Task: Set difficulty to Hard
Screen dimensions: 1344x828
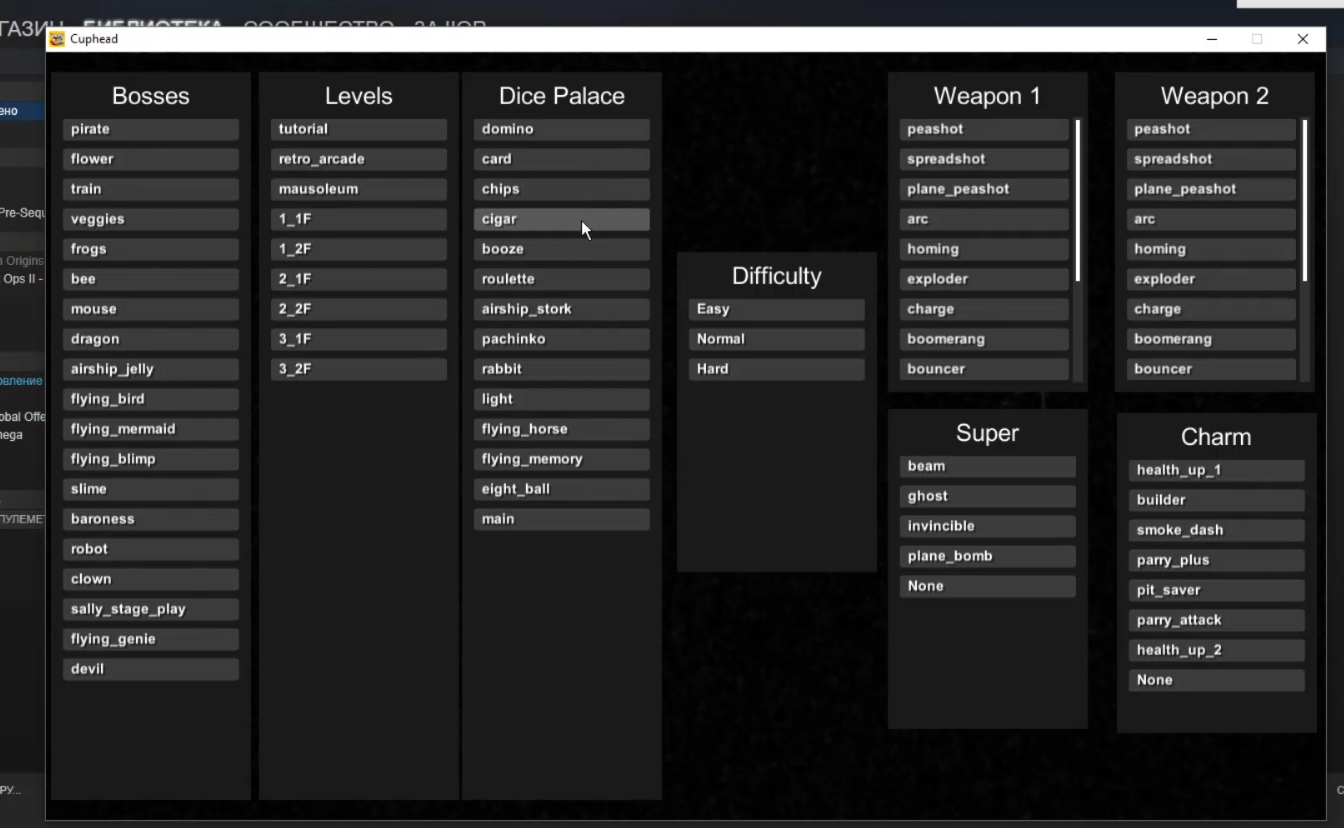Action: pos(777,370)
